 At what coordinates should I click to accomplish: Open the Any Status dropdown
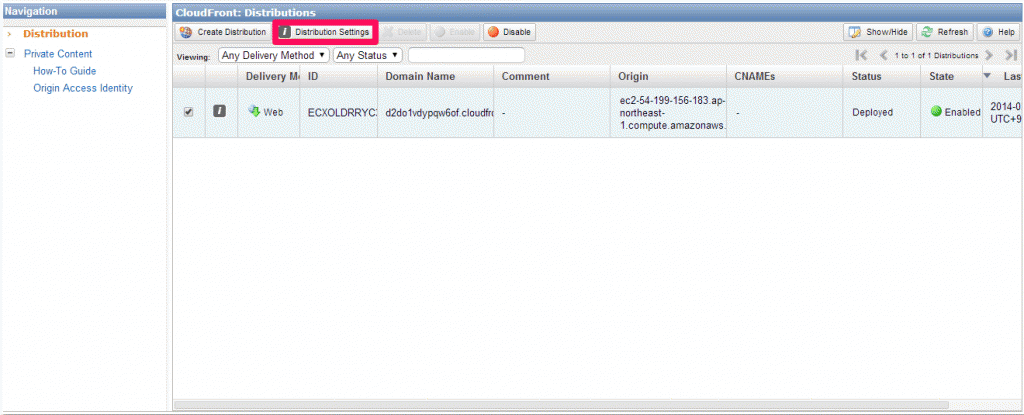click(x=368, y=56)
